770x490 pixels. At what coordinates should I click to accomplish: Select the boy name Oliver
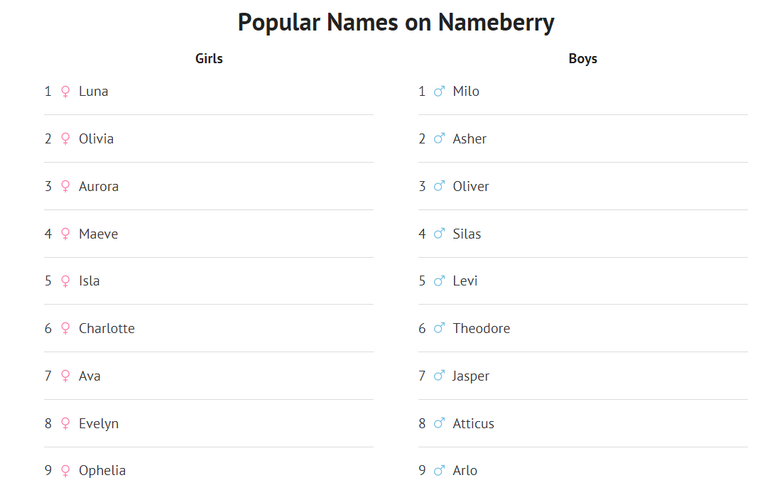click(471, 187)
